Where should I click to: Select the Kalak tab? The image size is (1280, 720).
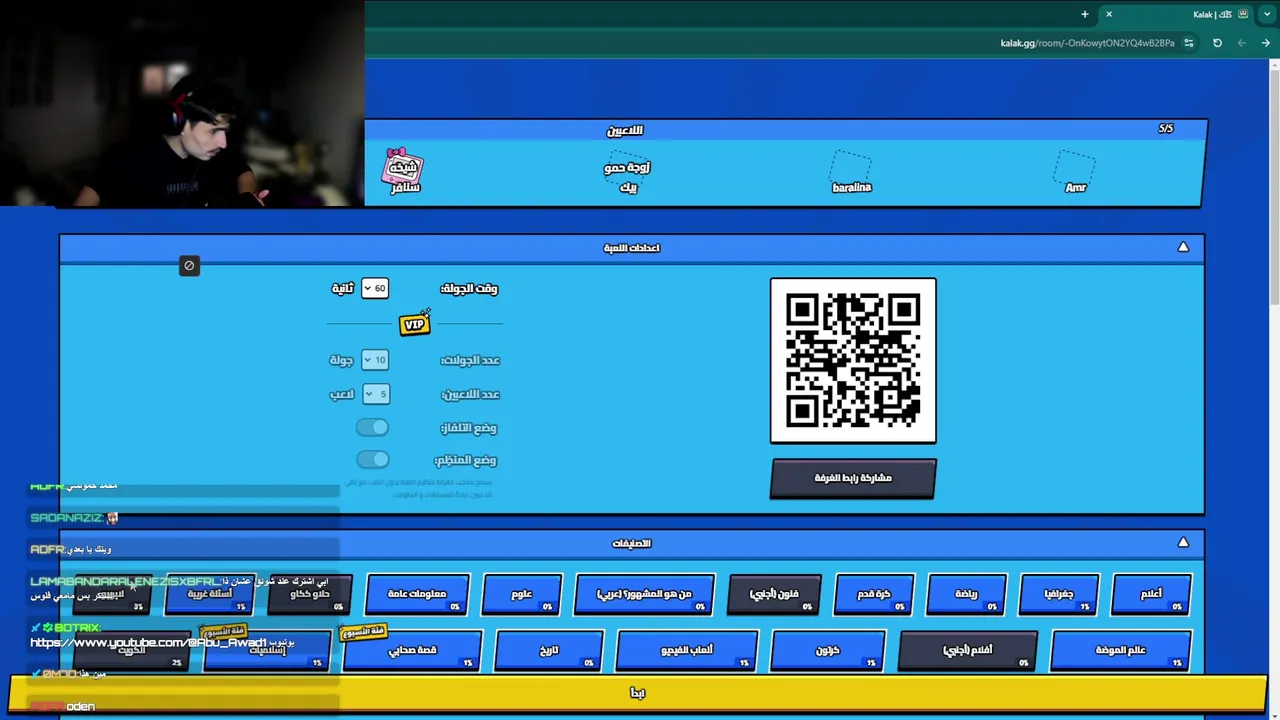click(x=1186, y=14)
